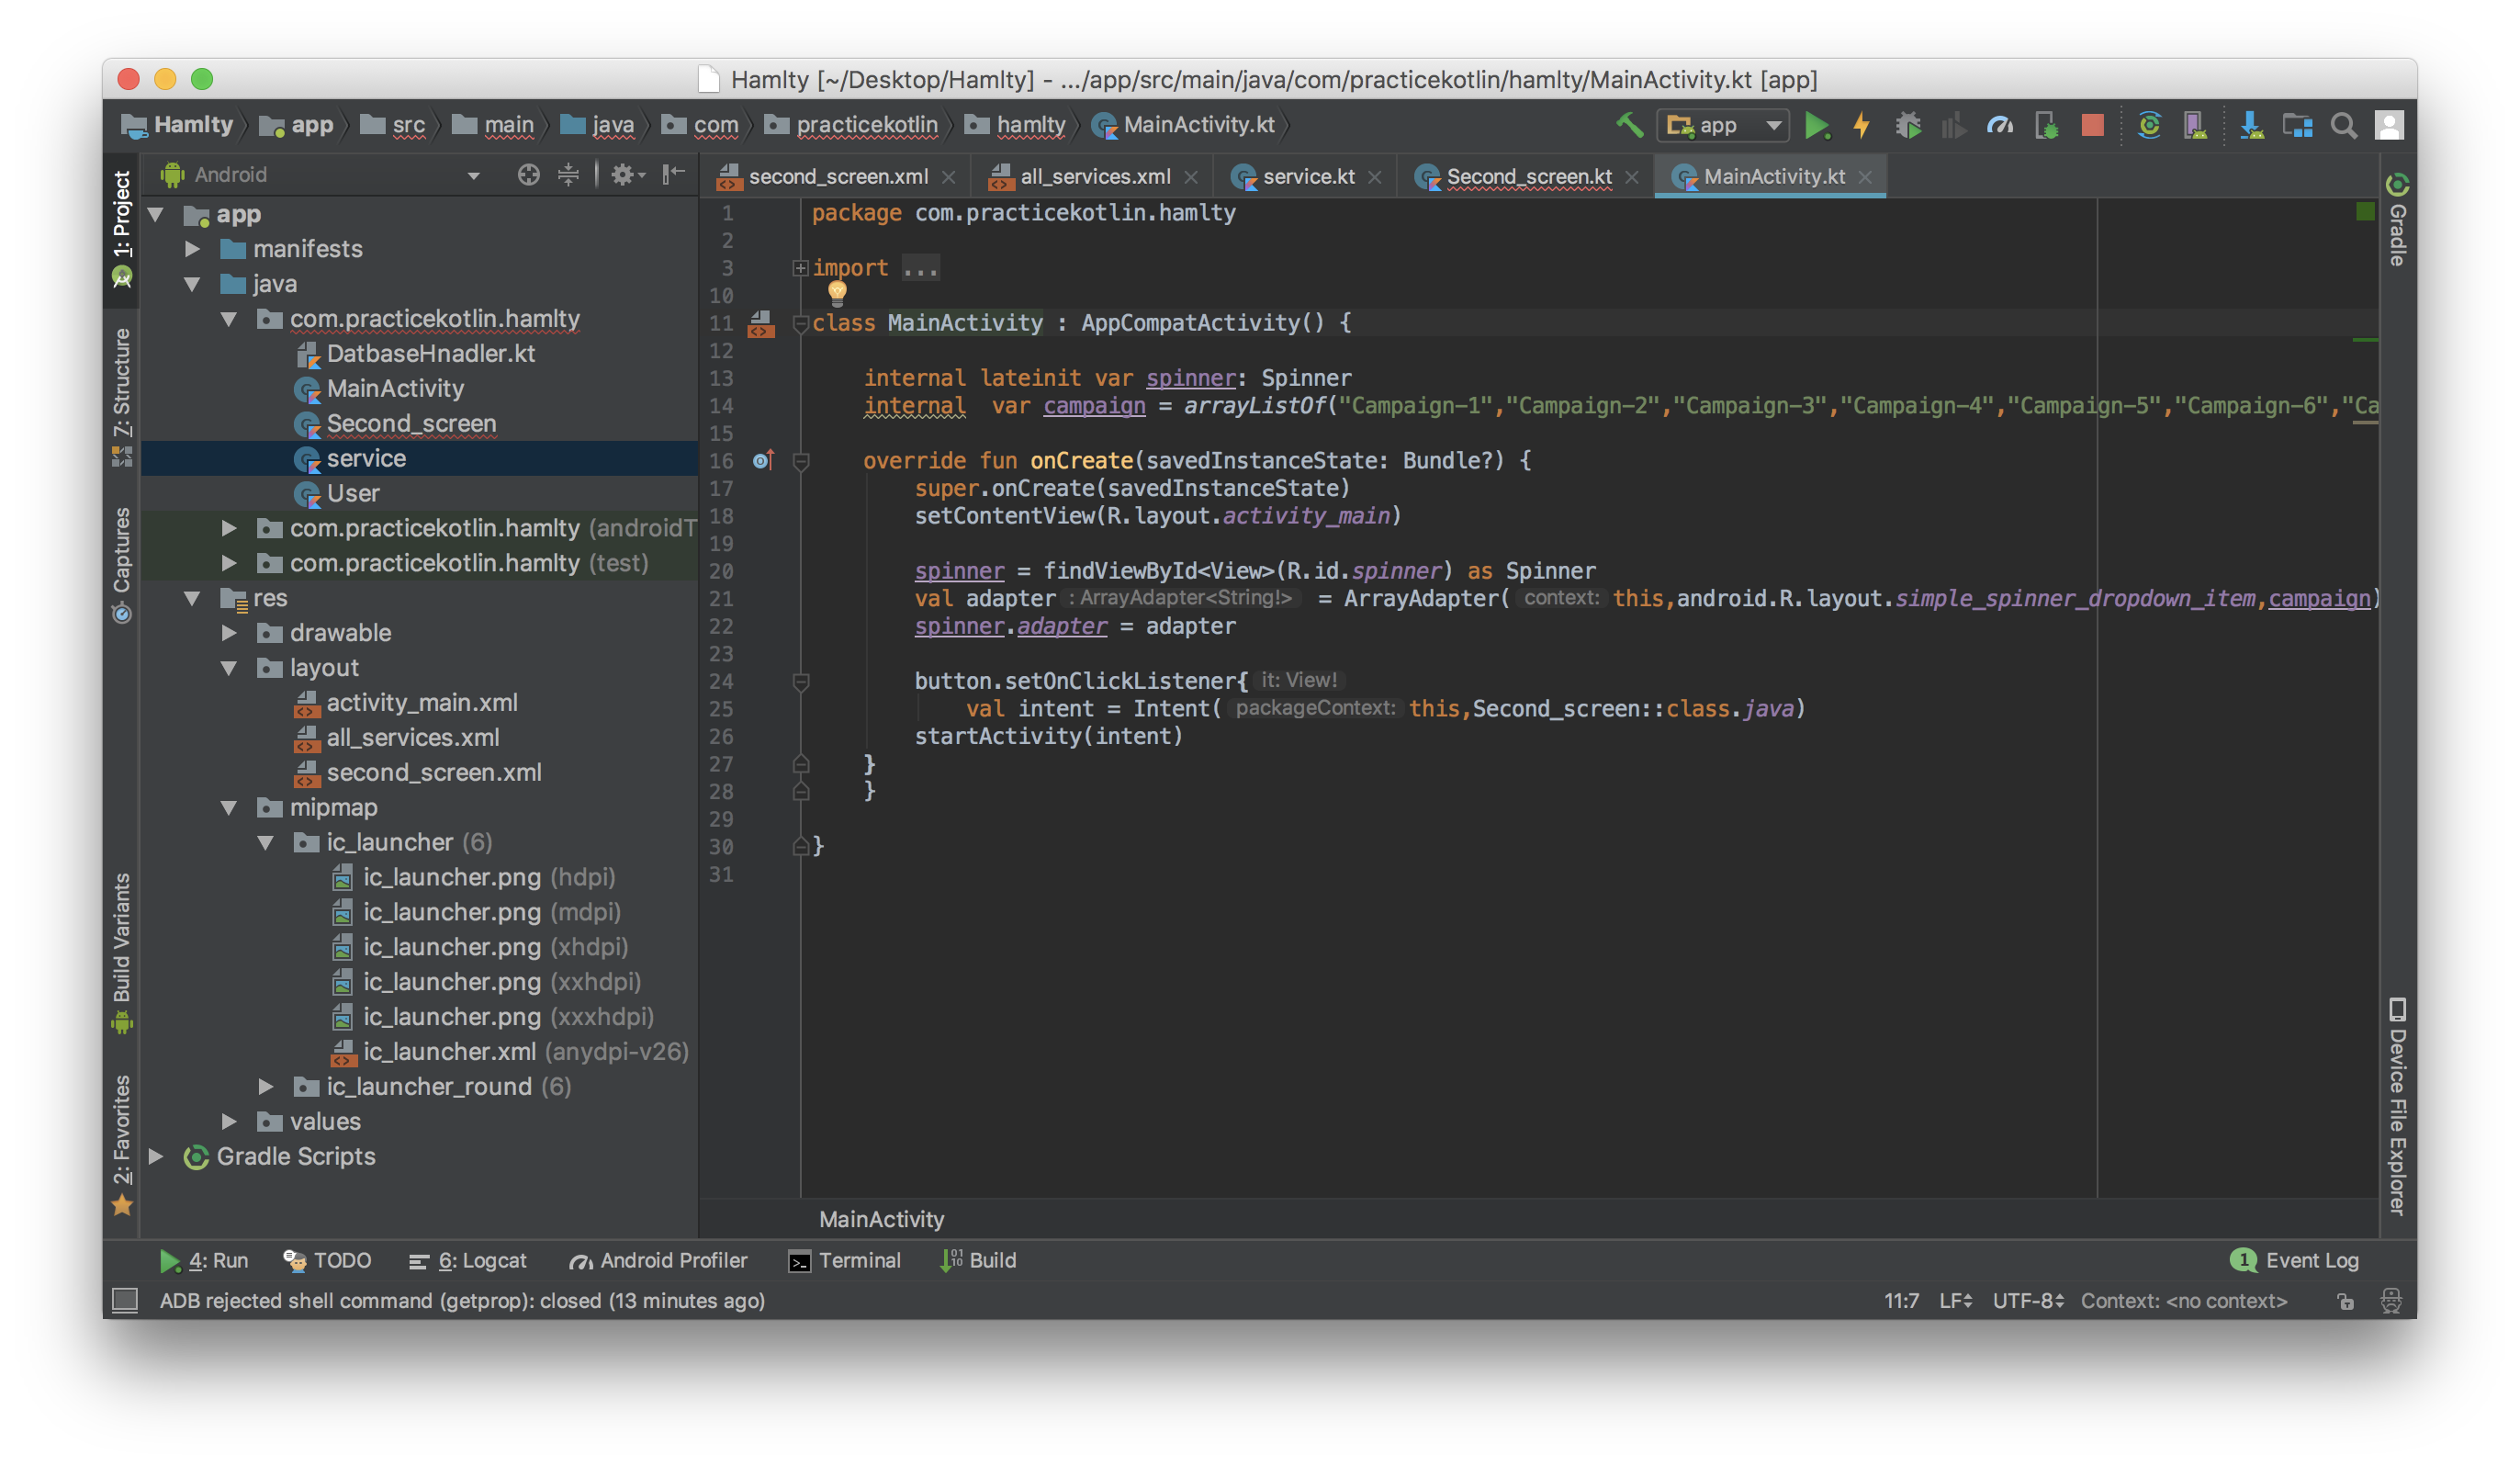This screenshot has height=1466, width=2520.
Task: Open the SDK Manager download icon
Action: (2251, 125)
